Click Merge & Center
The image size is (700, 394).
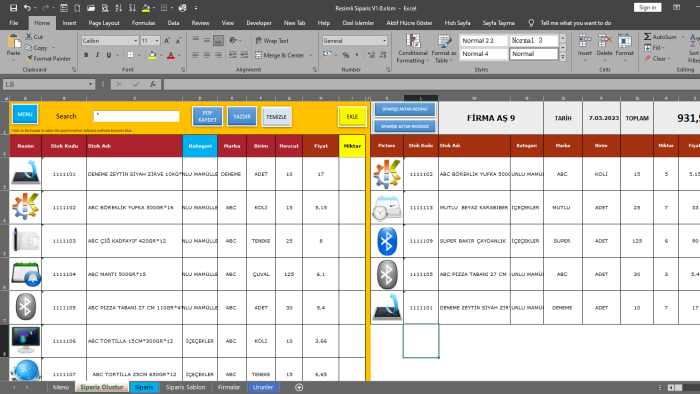pos(279,55)
